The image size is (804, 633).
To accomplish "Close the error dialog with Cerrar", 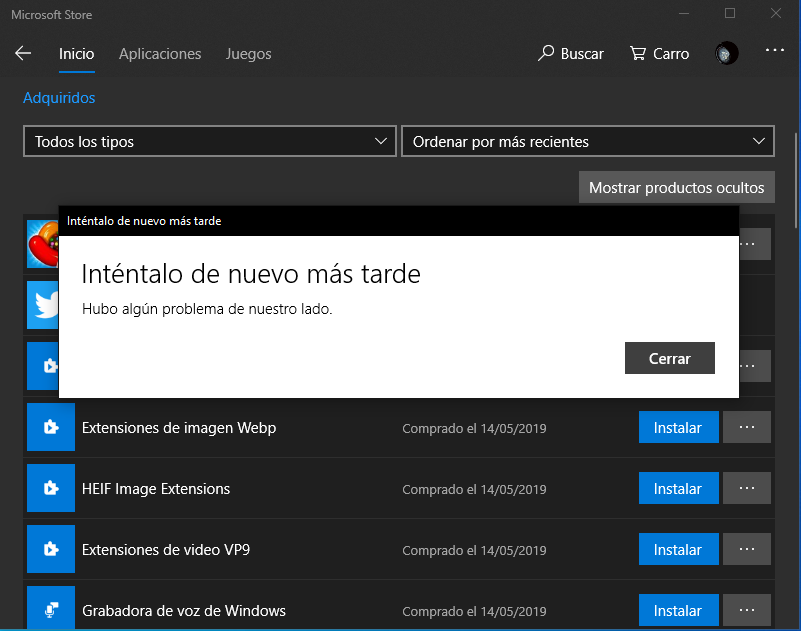I will [x=669, y=358].
